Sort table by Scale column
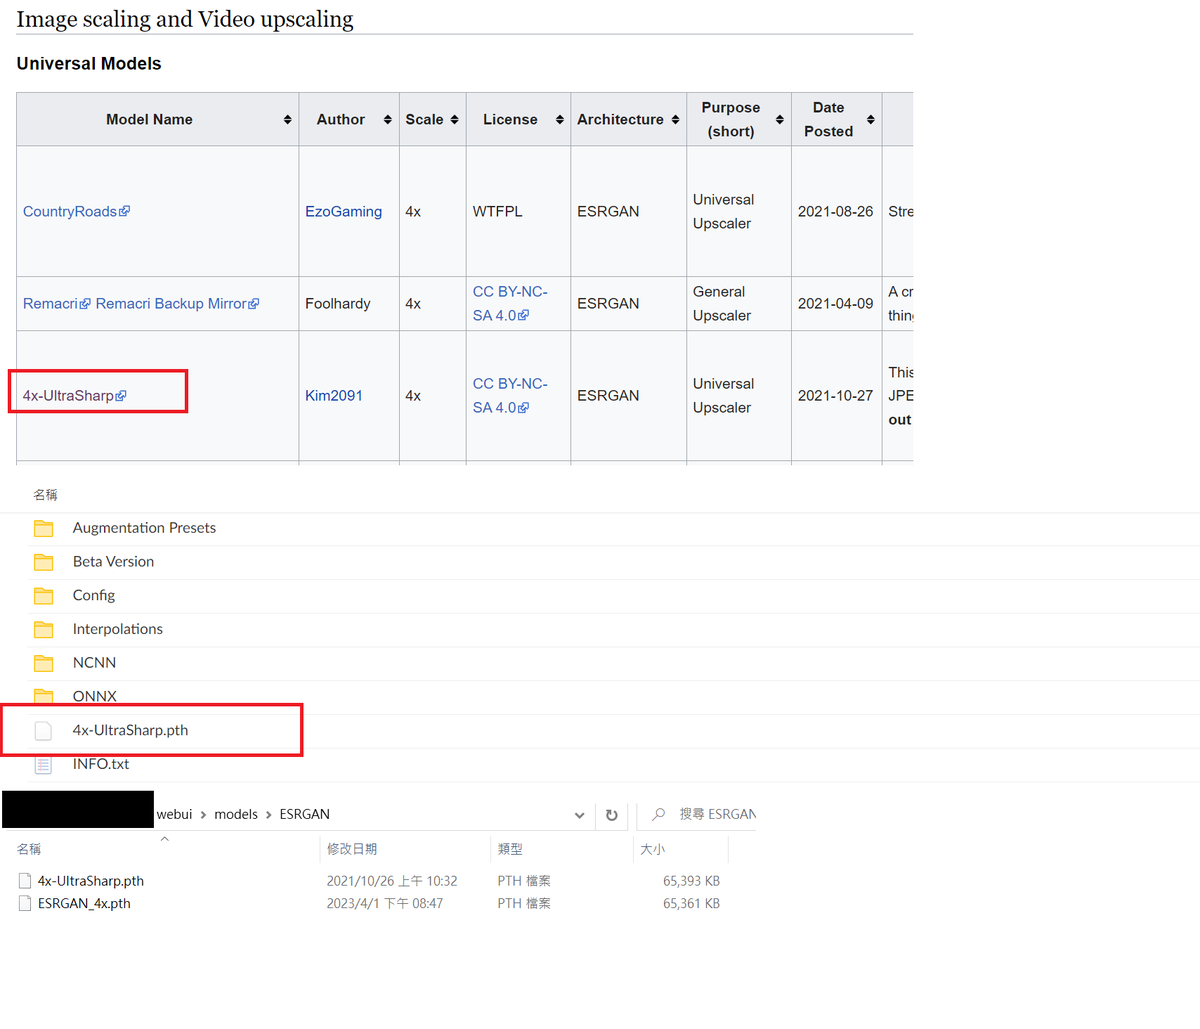 click(x=454, y=119)
